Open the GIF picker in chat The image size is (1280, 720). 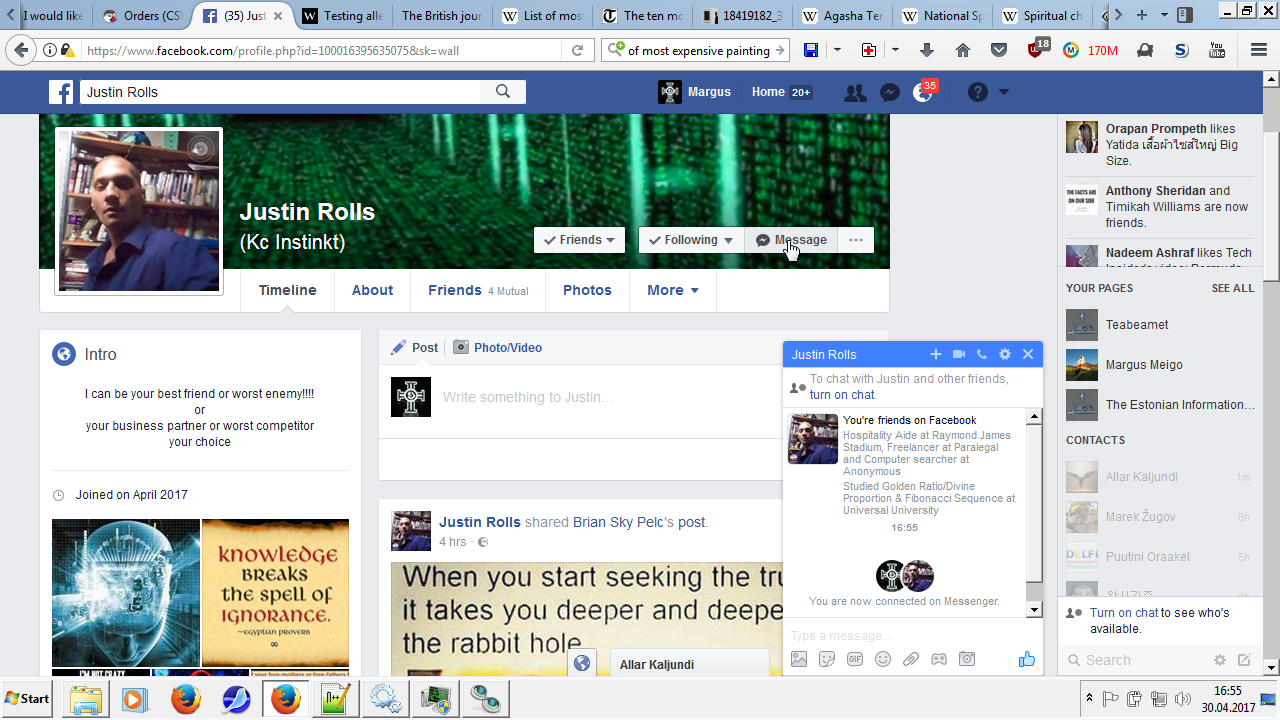tap(855, 659)
